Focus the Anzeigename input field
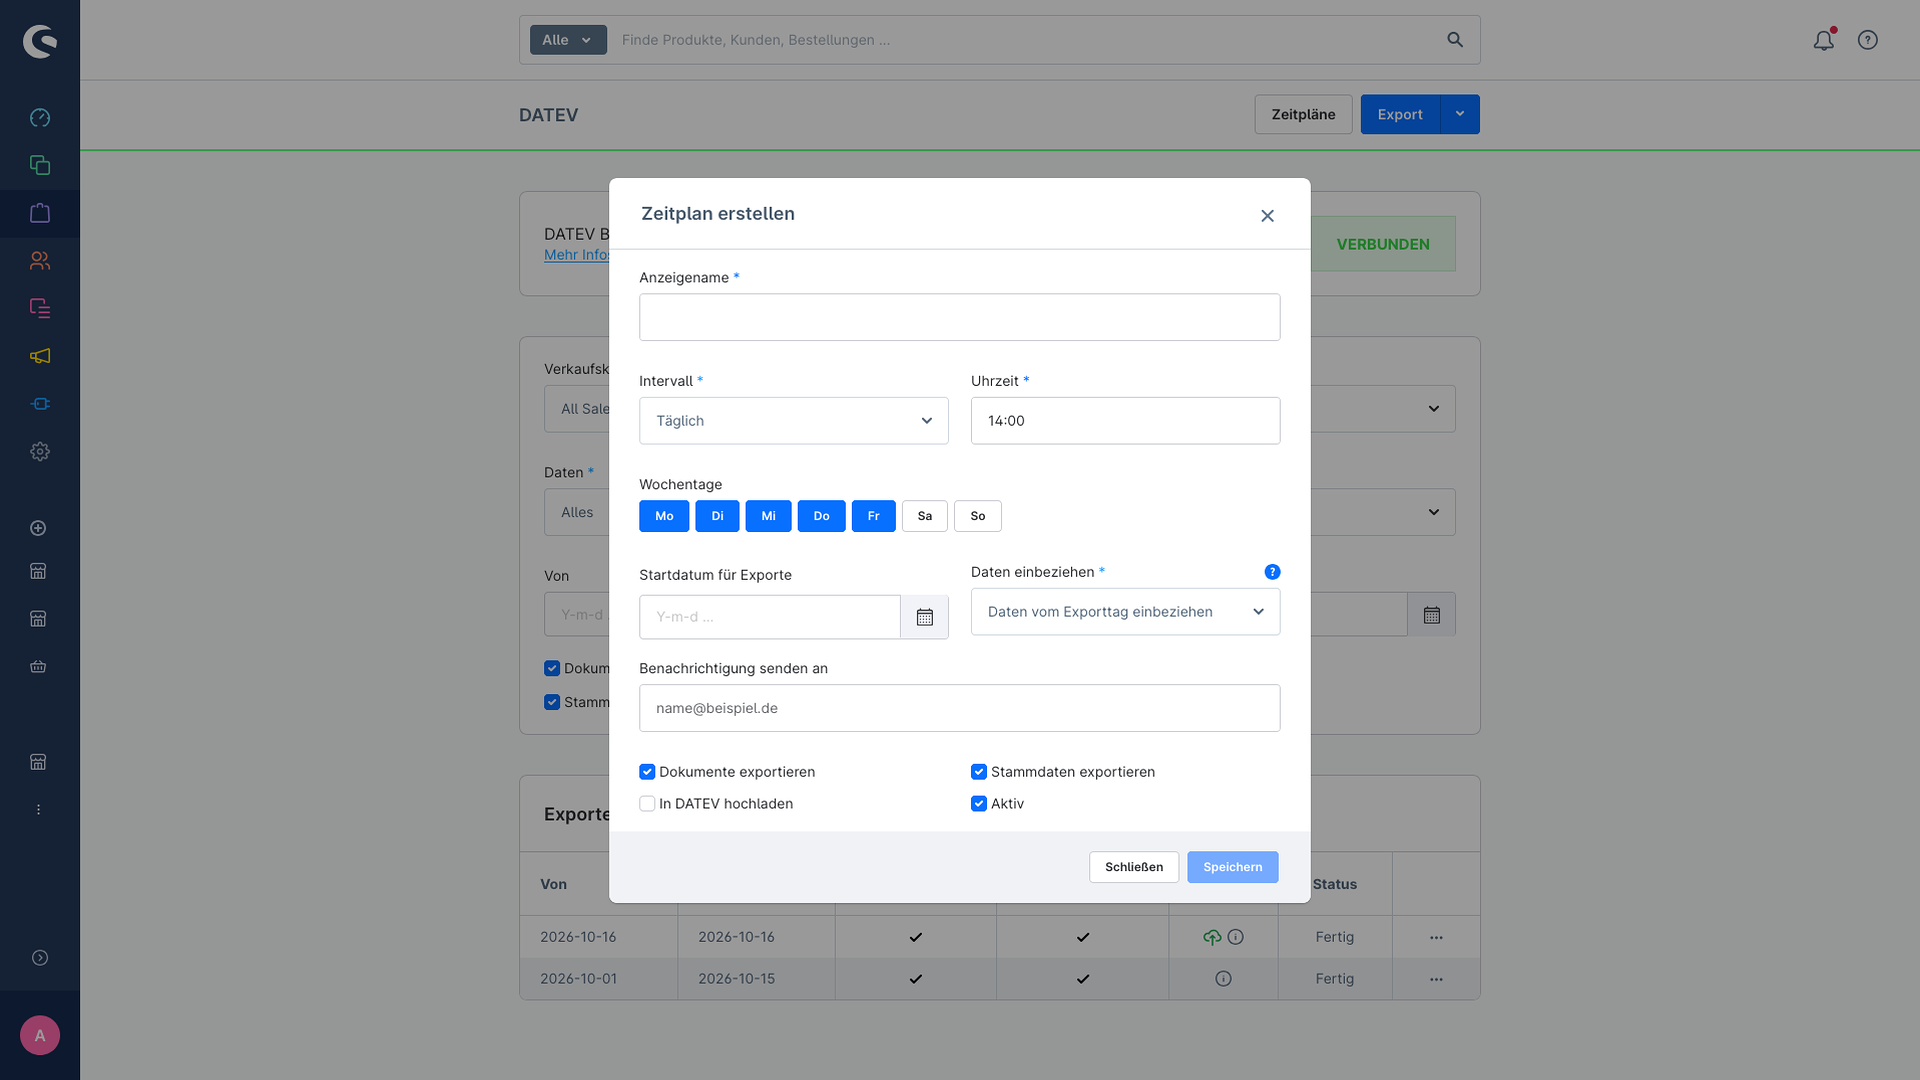The width and height of the screenshot is (1920, 1080). click(960, 317)
